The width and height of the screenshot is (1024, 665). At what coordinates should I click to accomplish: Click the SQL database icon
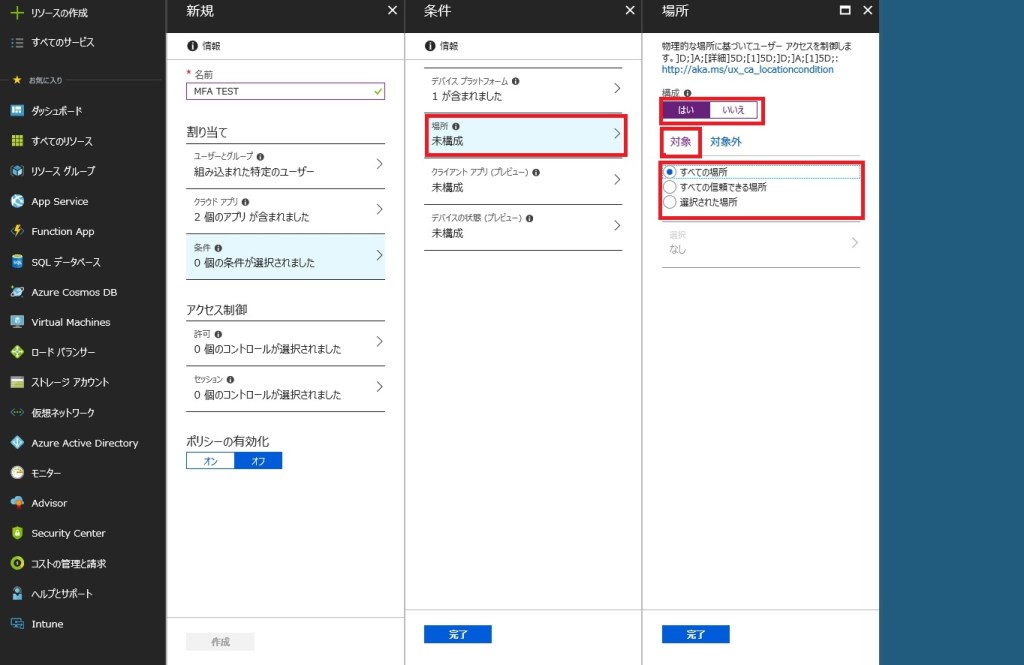click(18, 261)
